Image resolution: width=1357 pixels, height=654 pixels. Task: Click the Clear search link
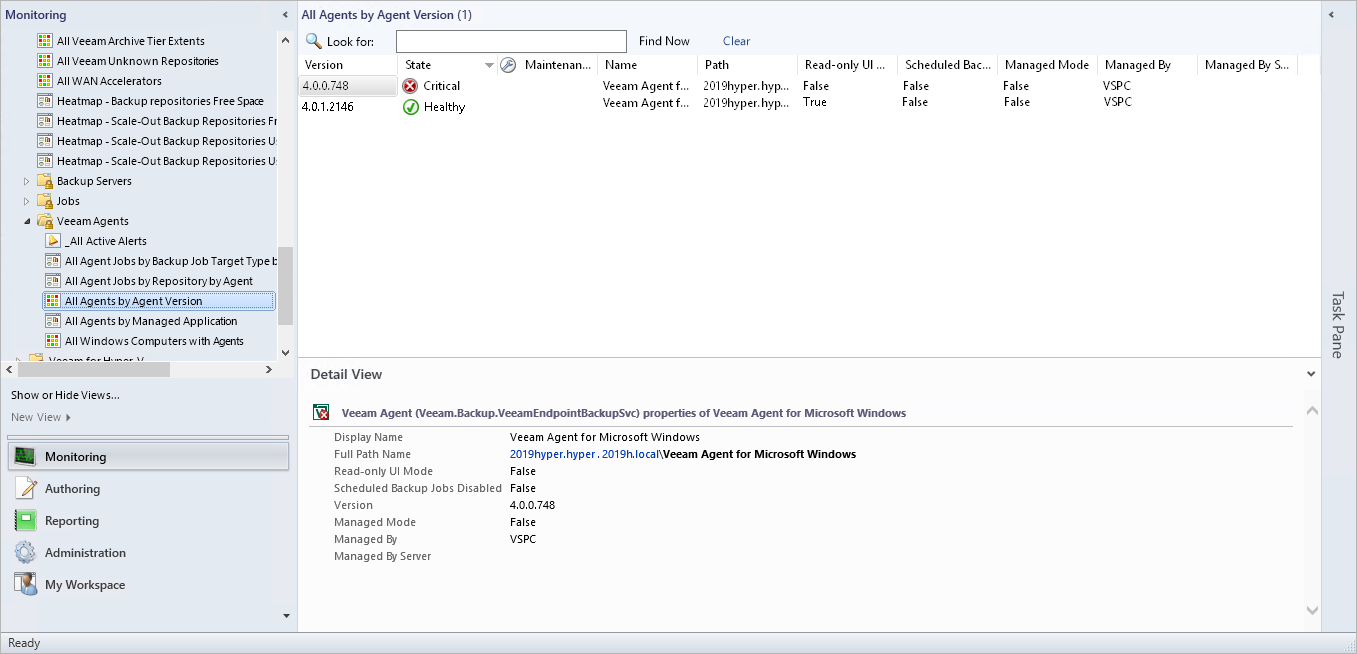click(736, 41)
